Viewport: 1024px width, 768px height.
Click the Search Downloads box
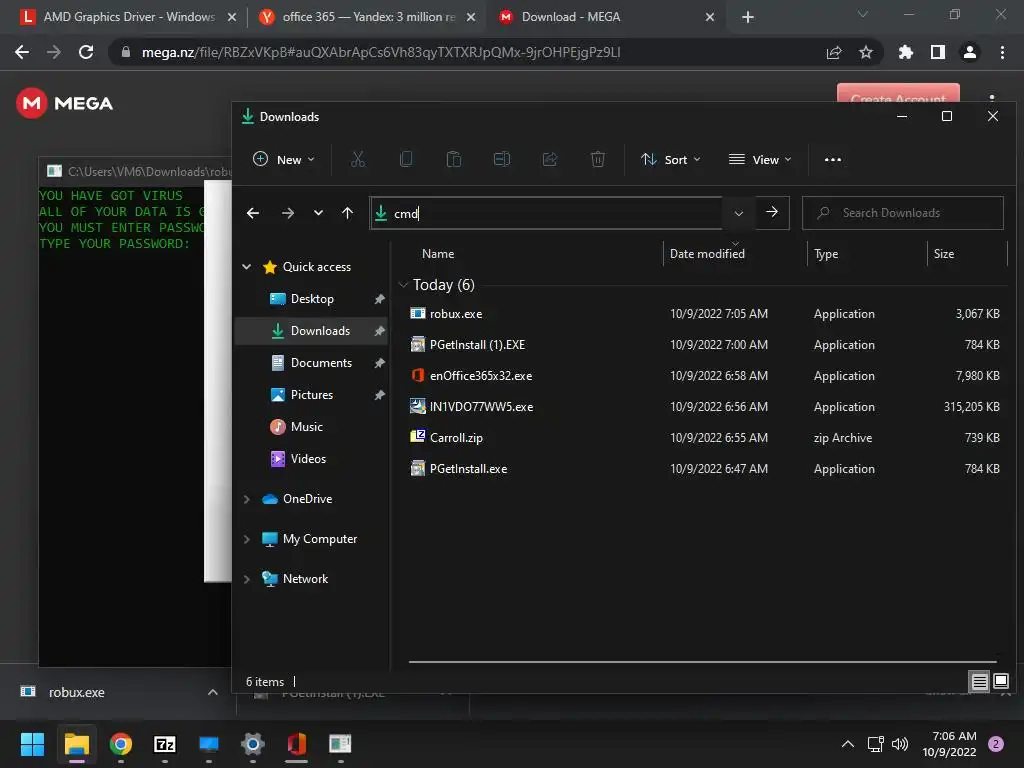pyautogui.click(x=903, y=213)
